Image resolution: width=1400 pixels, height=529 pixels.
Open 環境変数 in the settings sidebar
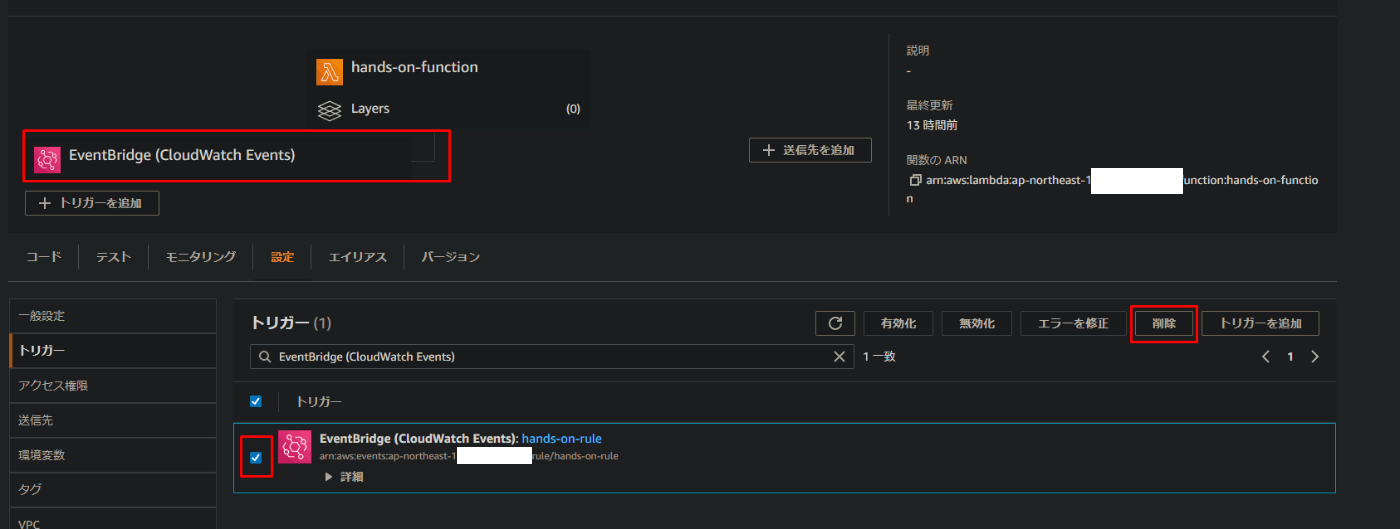coord(113,455)
